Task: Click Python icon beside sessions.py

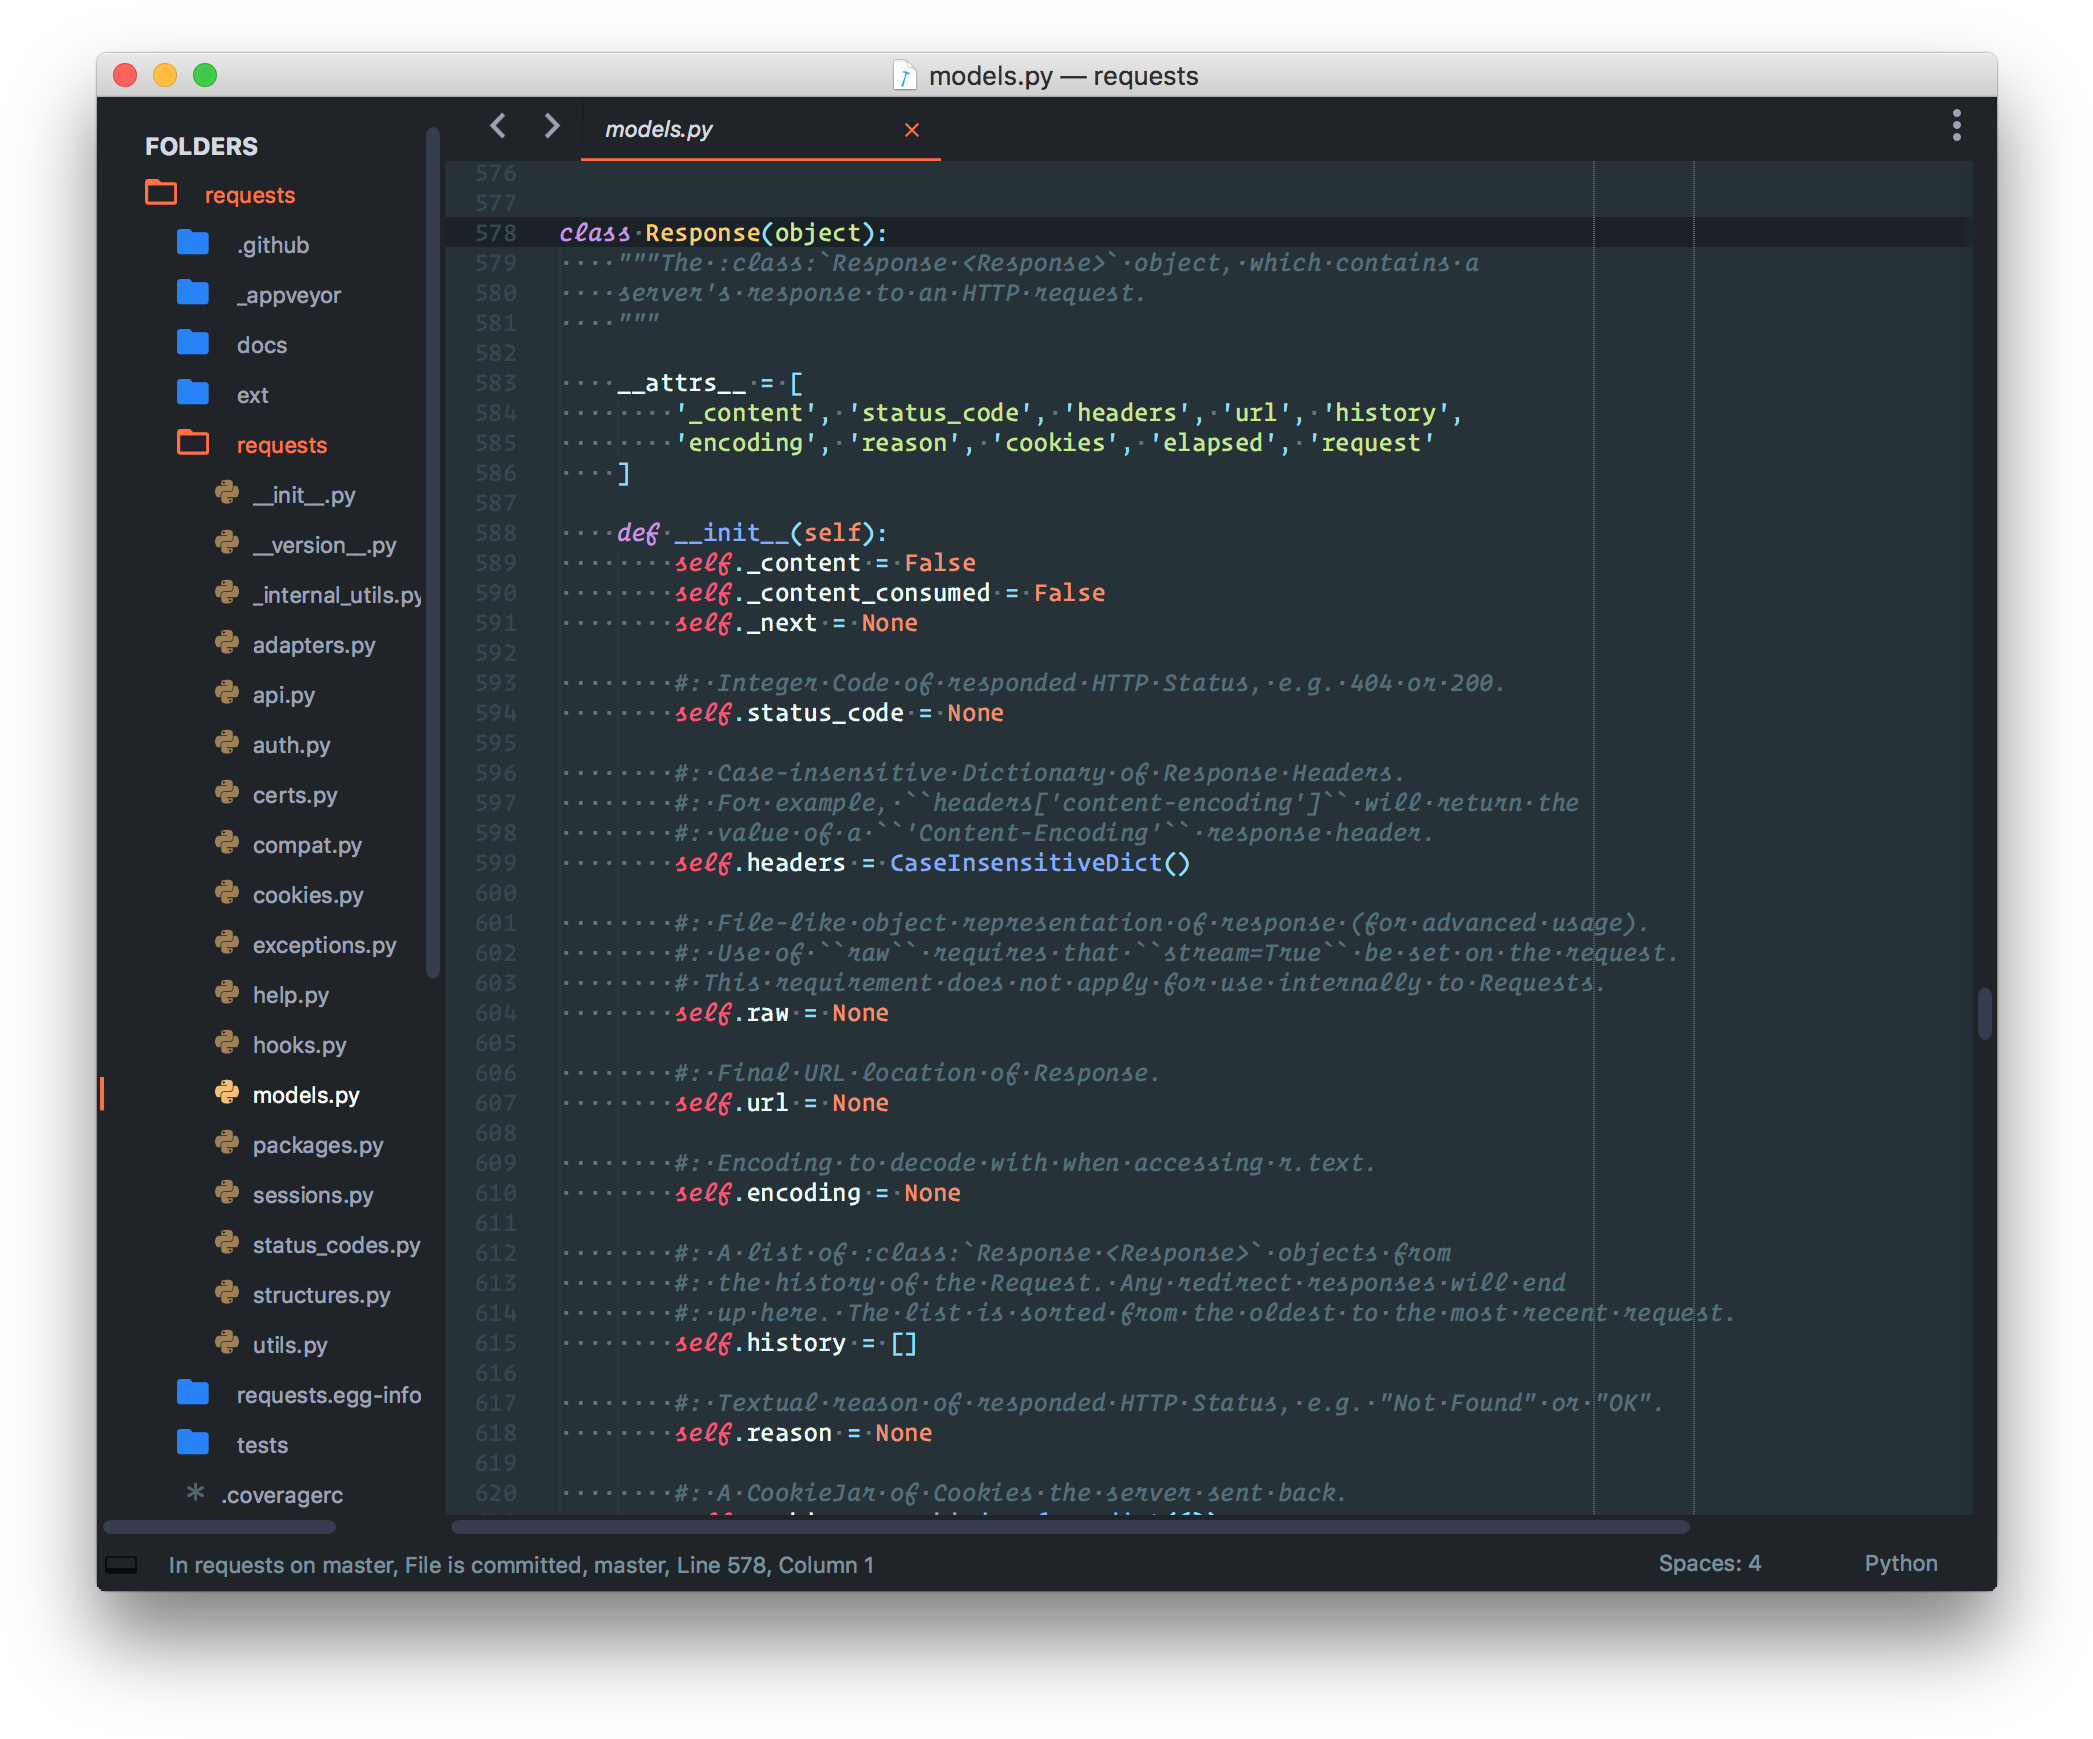Action: (227, 1193)
